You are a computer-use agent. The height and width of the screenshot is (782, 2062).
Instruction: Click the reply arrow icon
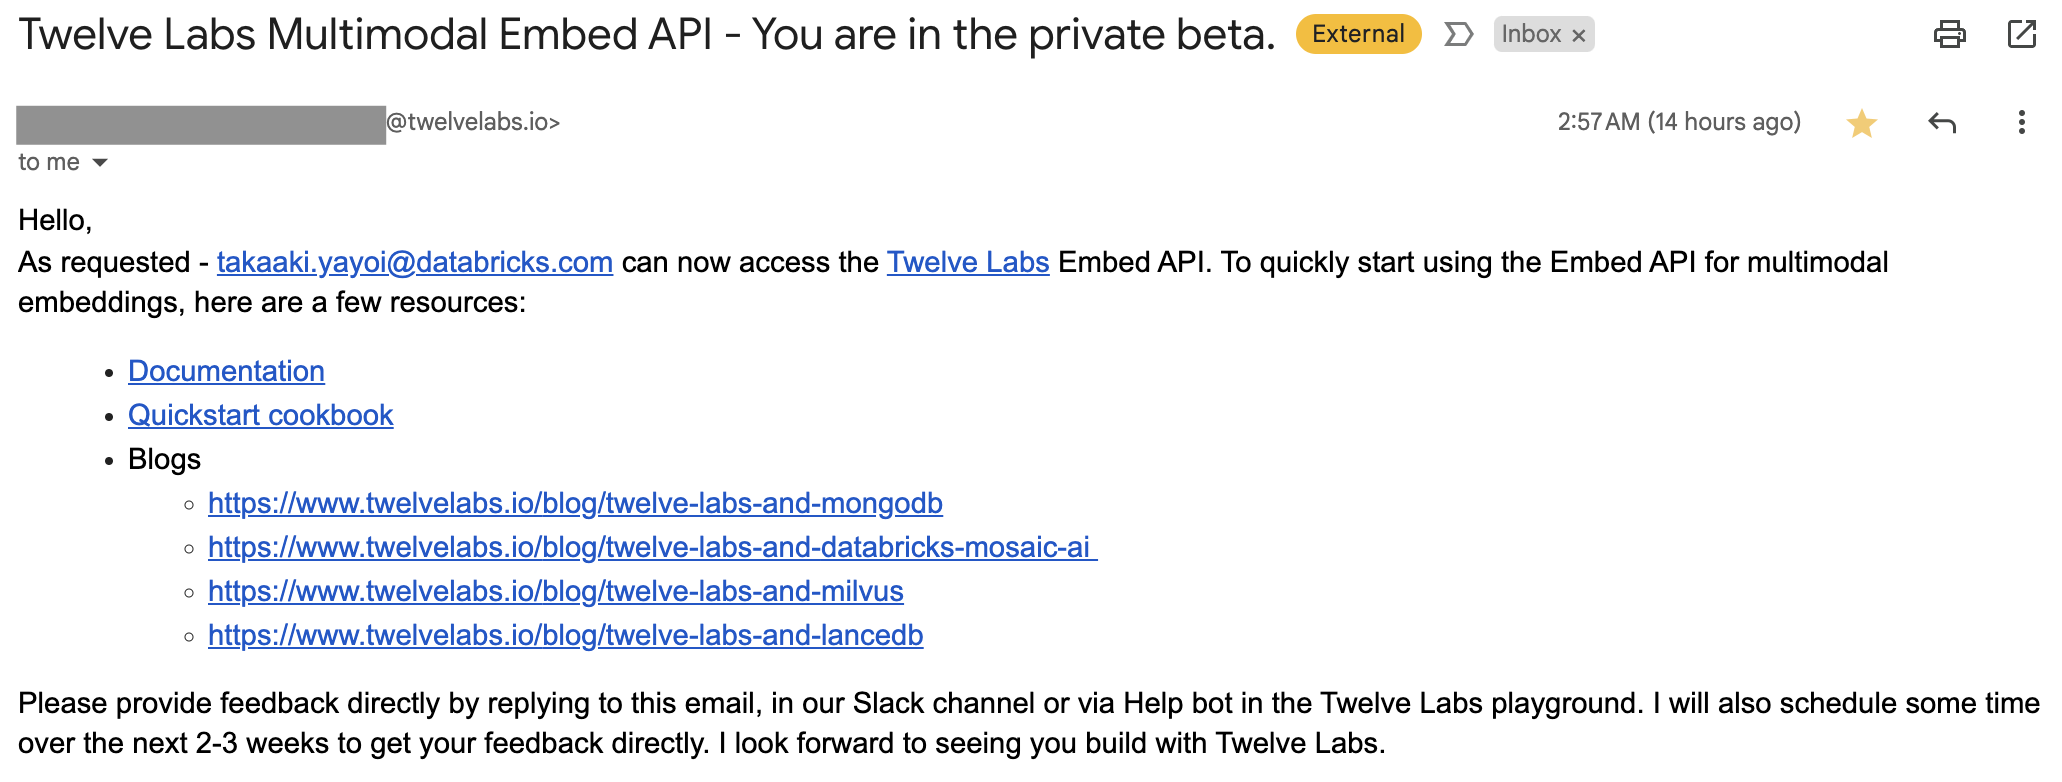[1940, 121]
